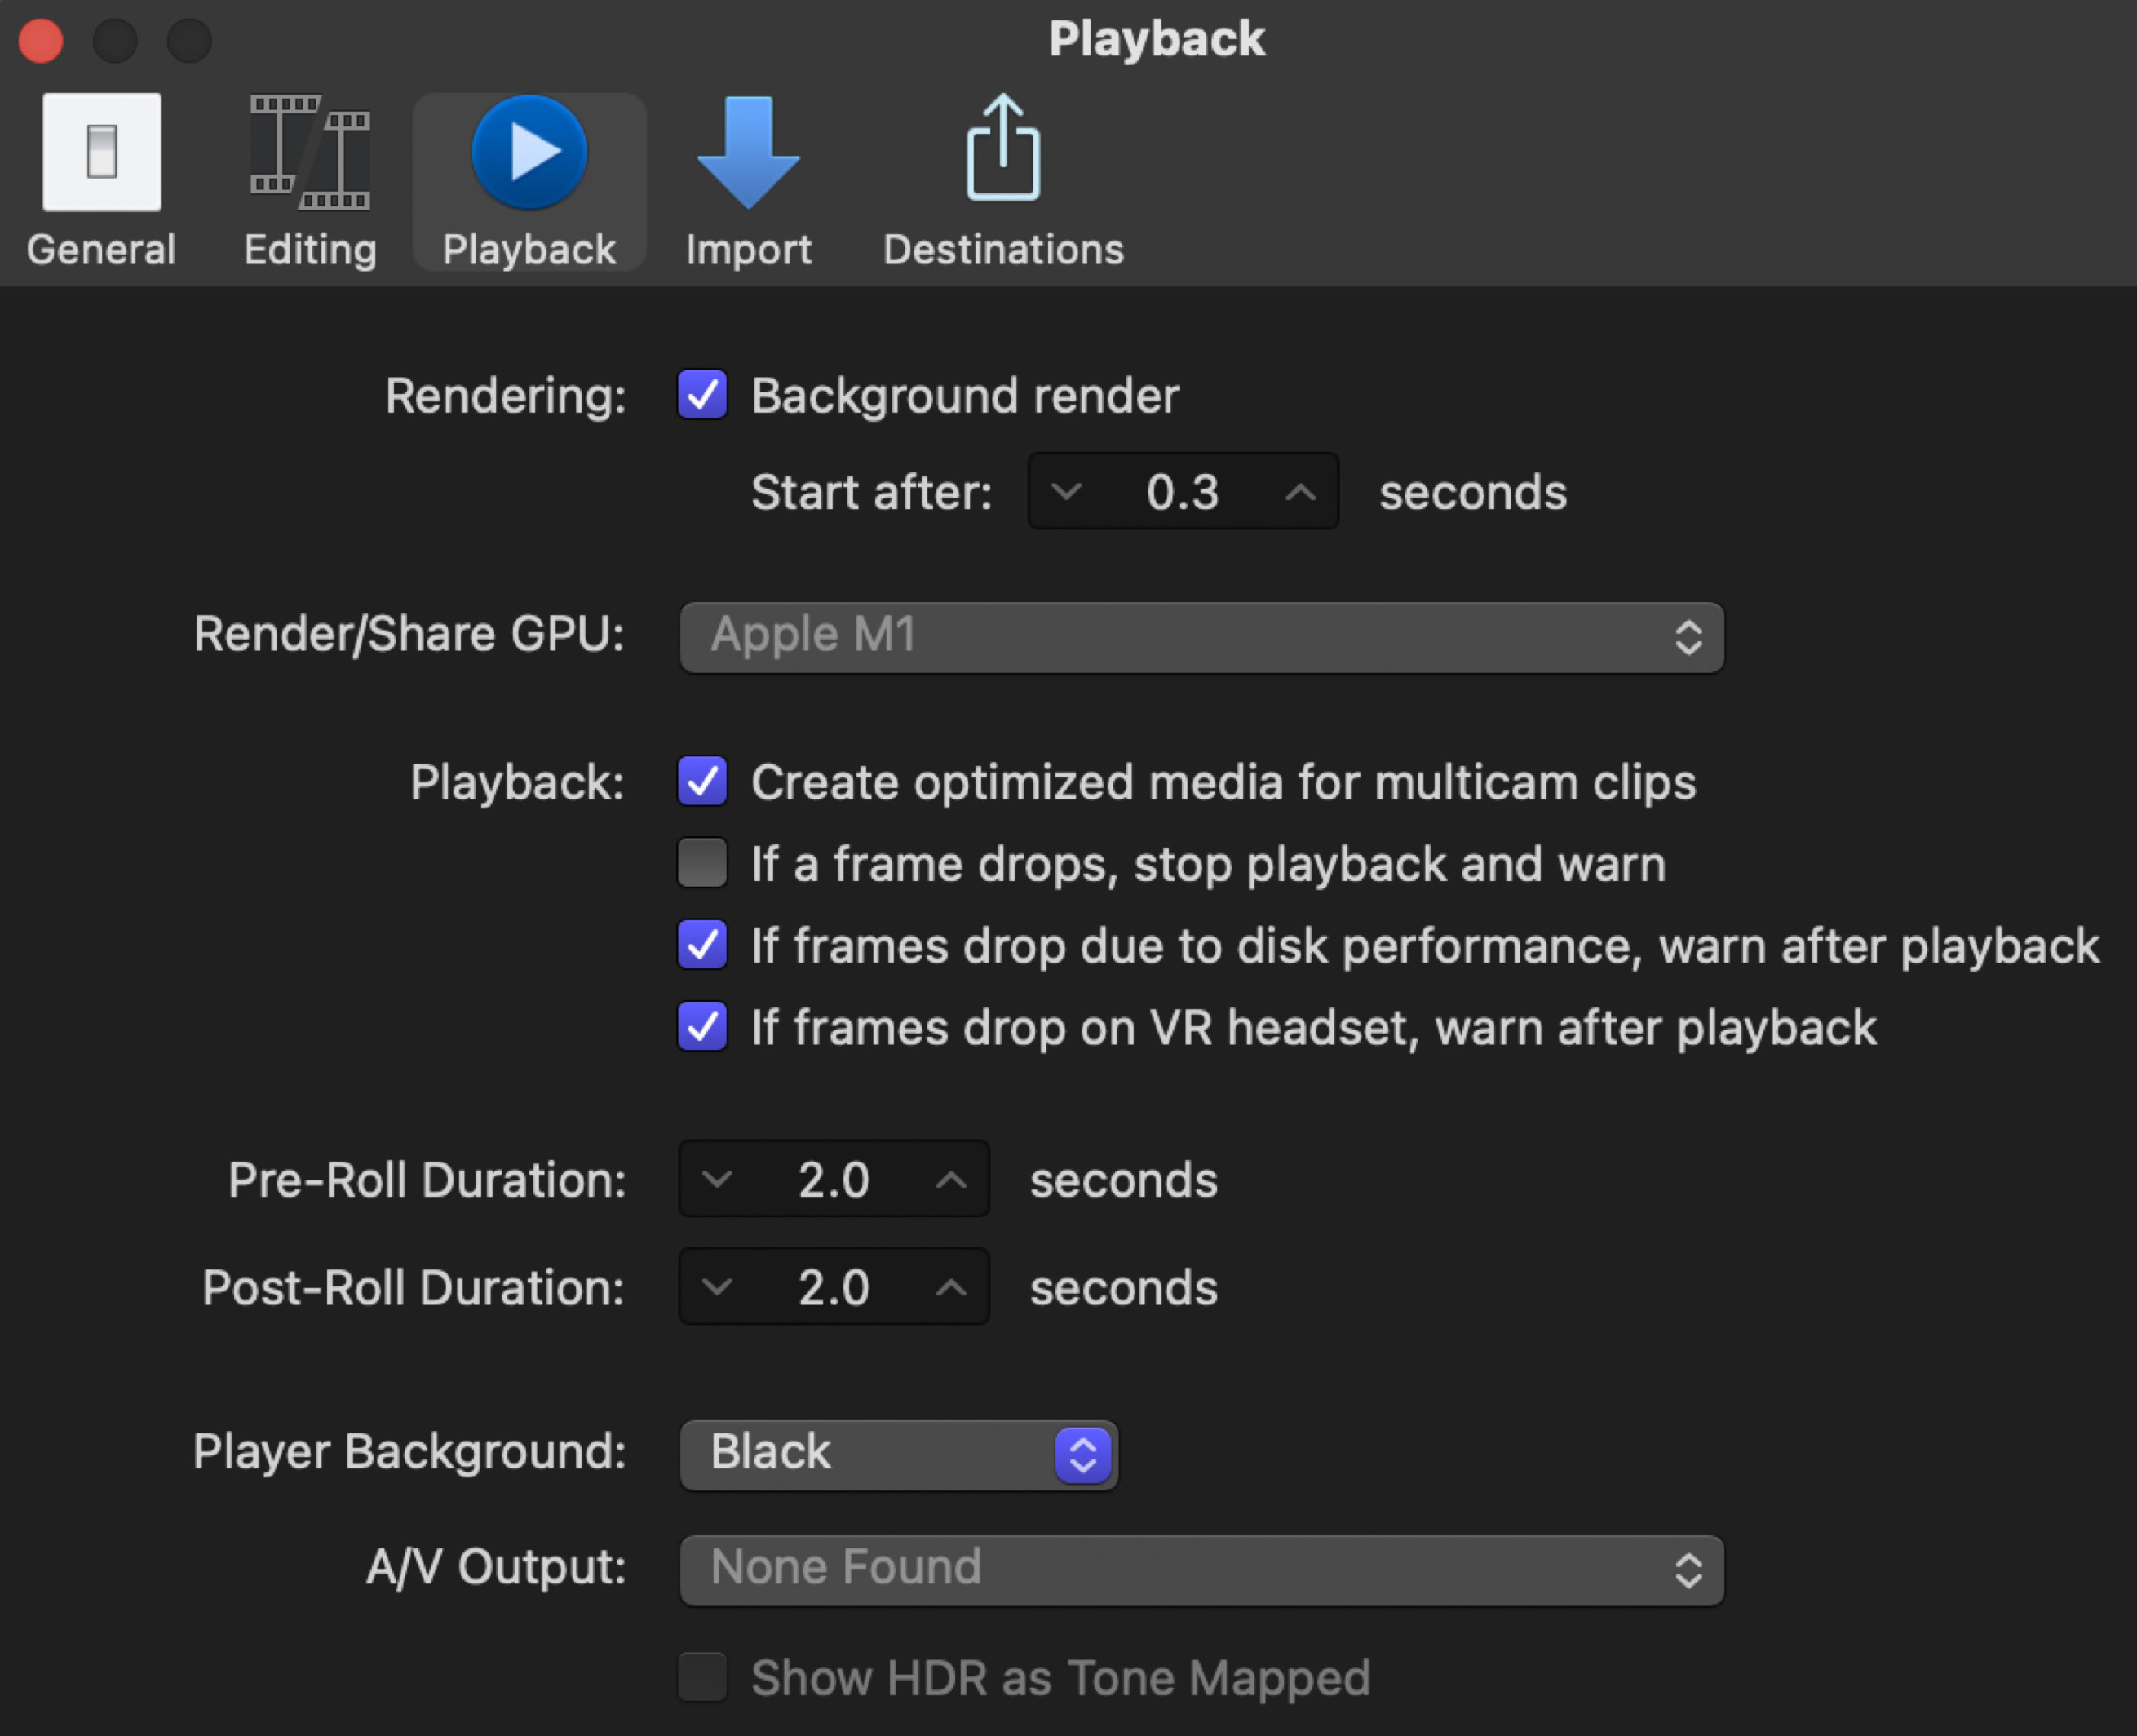Increase Pre-Roll Duration with up chevron
This screenshot has width=2137, height=1736.
(951, 1179)
